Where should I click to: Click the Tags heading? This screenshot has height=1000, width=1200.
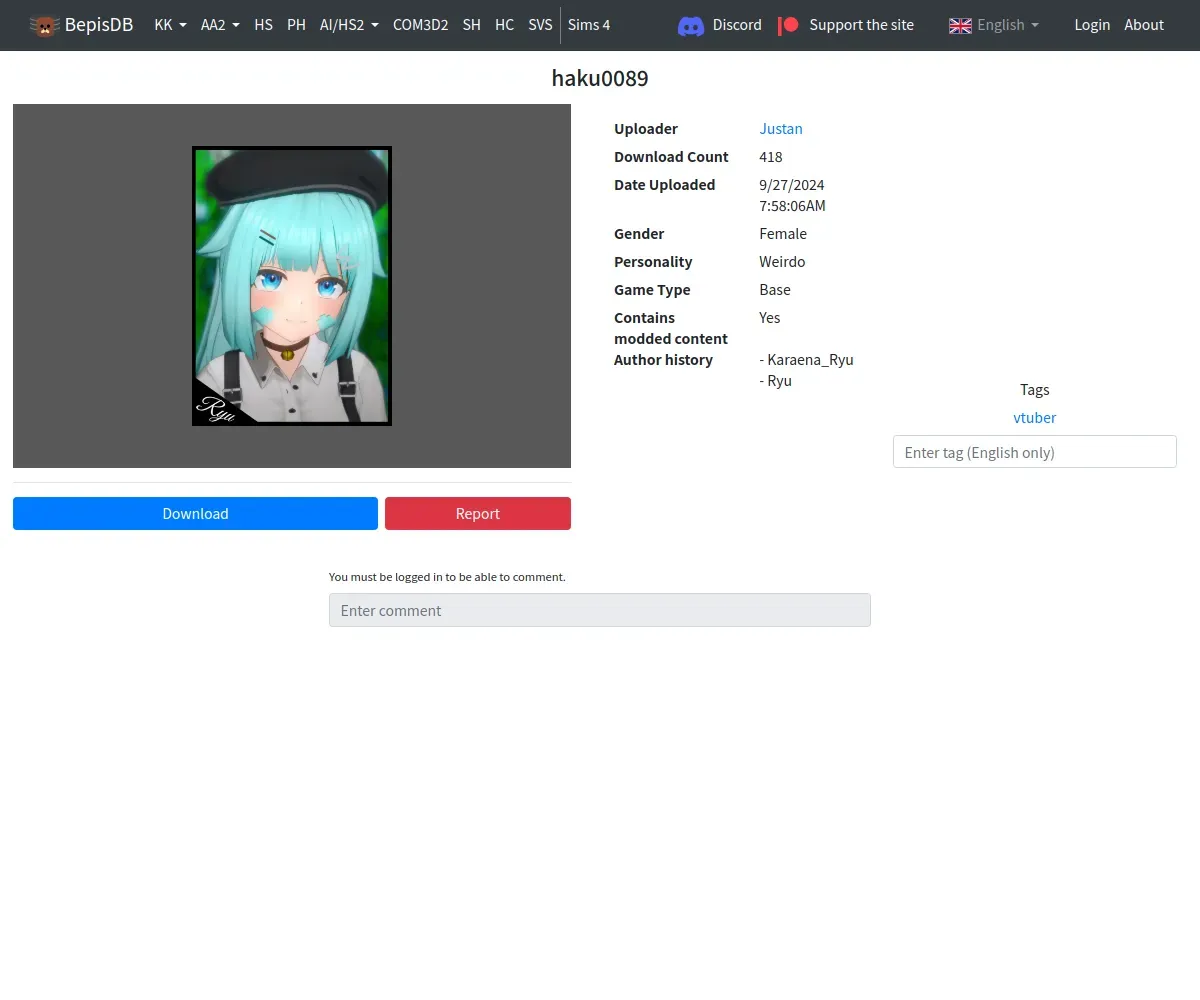[x=1035, y=390]
